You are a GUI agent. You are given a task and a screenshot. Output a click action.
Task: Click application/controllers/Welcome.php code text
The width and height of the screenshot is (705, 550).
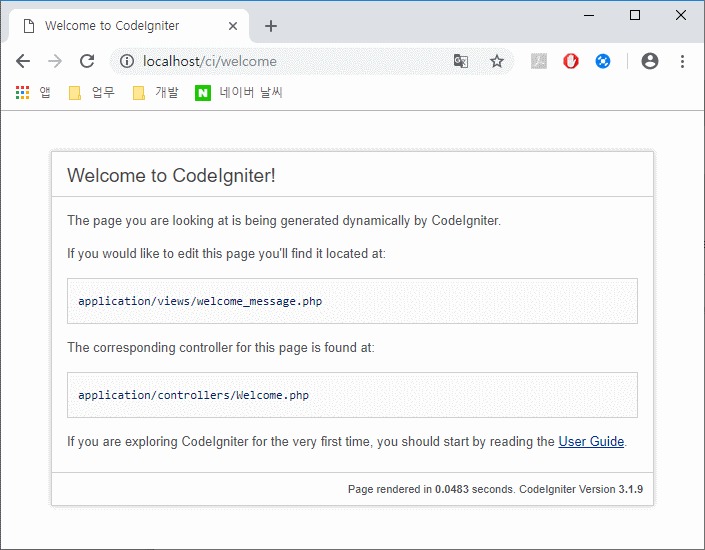pyautogui.click(x=193, y=395)
